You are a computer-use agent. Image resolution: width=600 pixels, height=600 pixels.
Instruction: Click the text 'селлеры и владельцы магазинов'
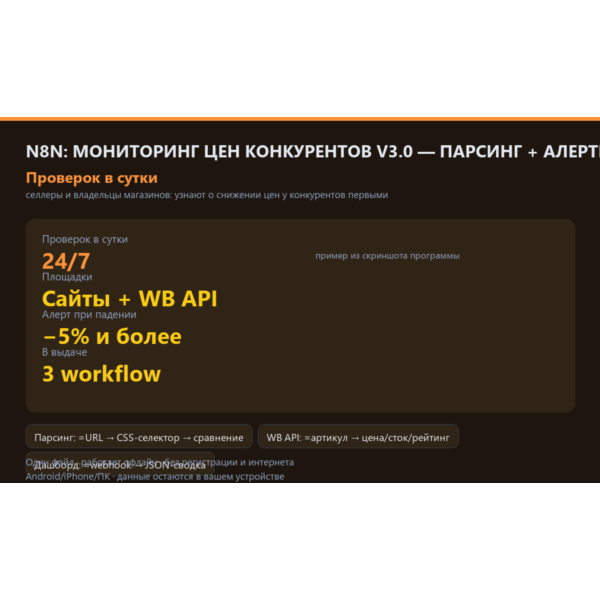point(99,195)
